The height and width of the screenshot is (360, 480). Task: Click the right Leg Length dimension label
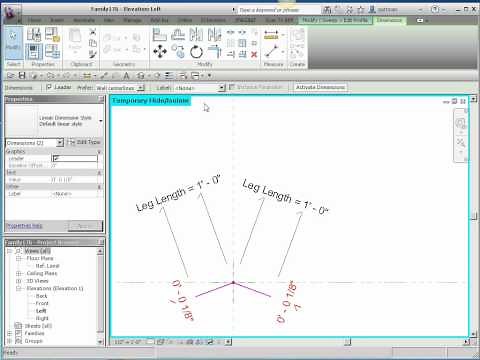[x=285, y=197]
